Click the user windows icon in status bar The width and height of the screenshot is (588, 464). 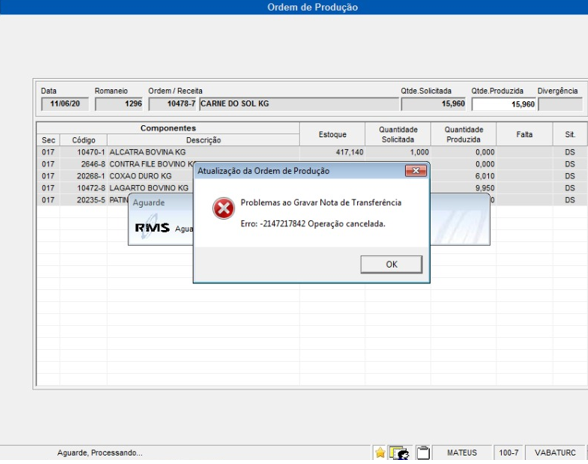pos(399,453)
